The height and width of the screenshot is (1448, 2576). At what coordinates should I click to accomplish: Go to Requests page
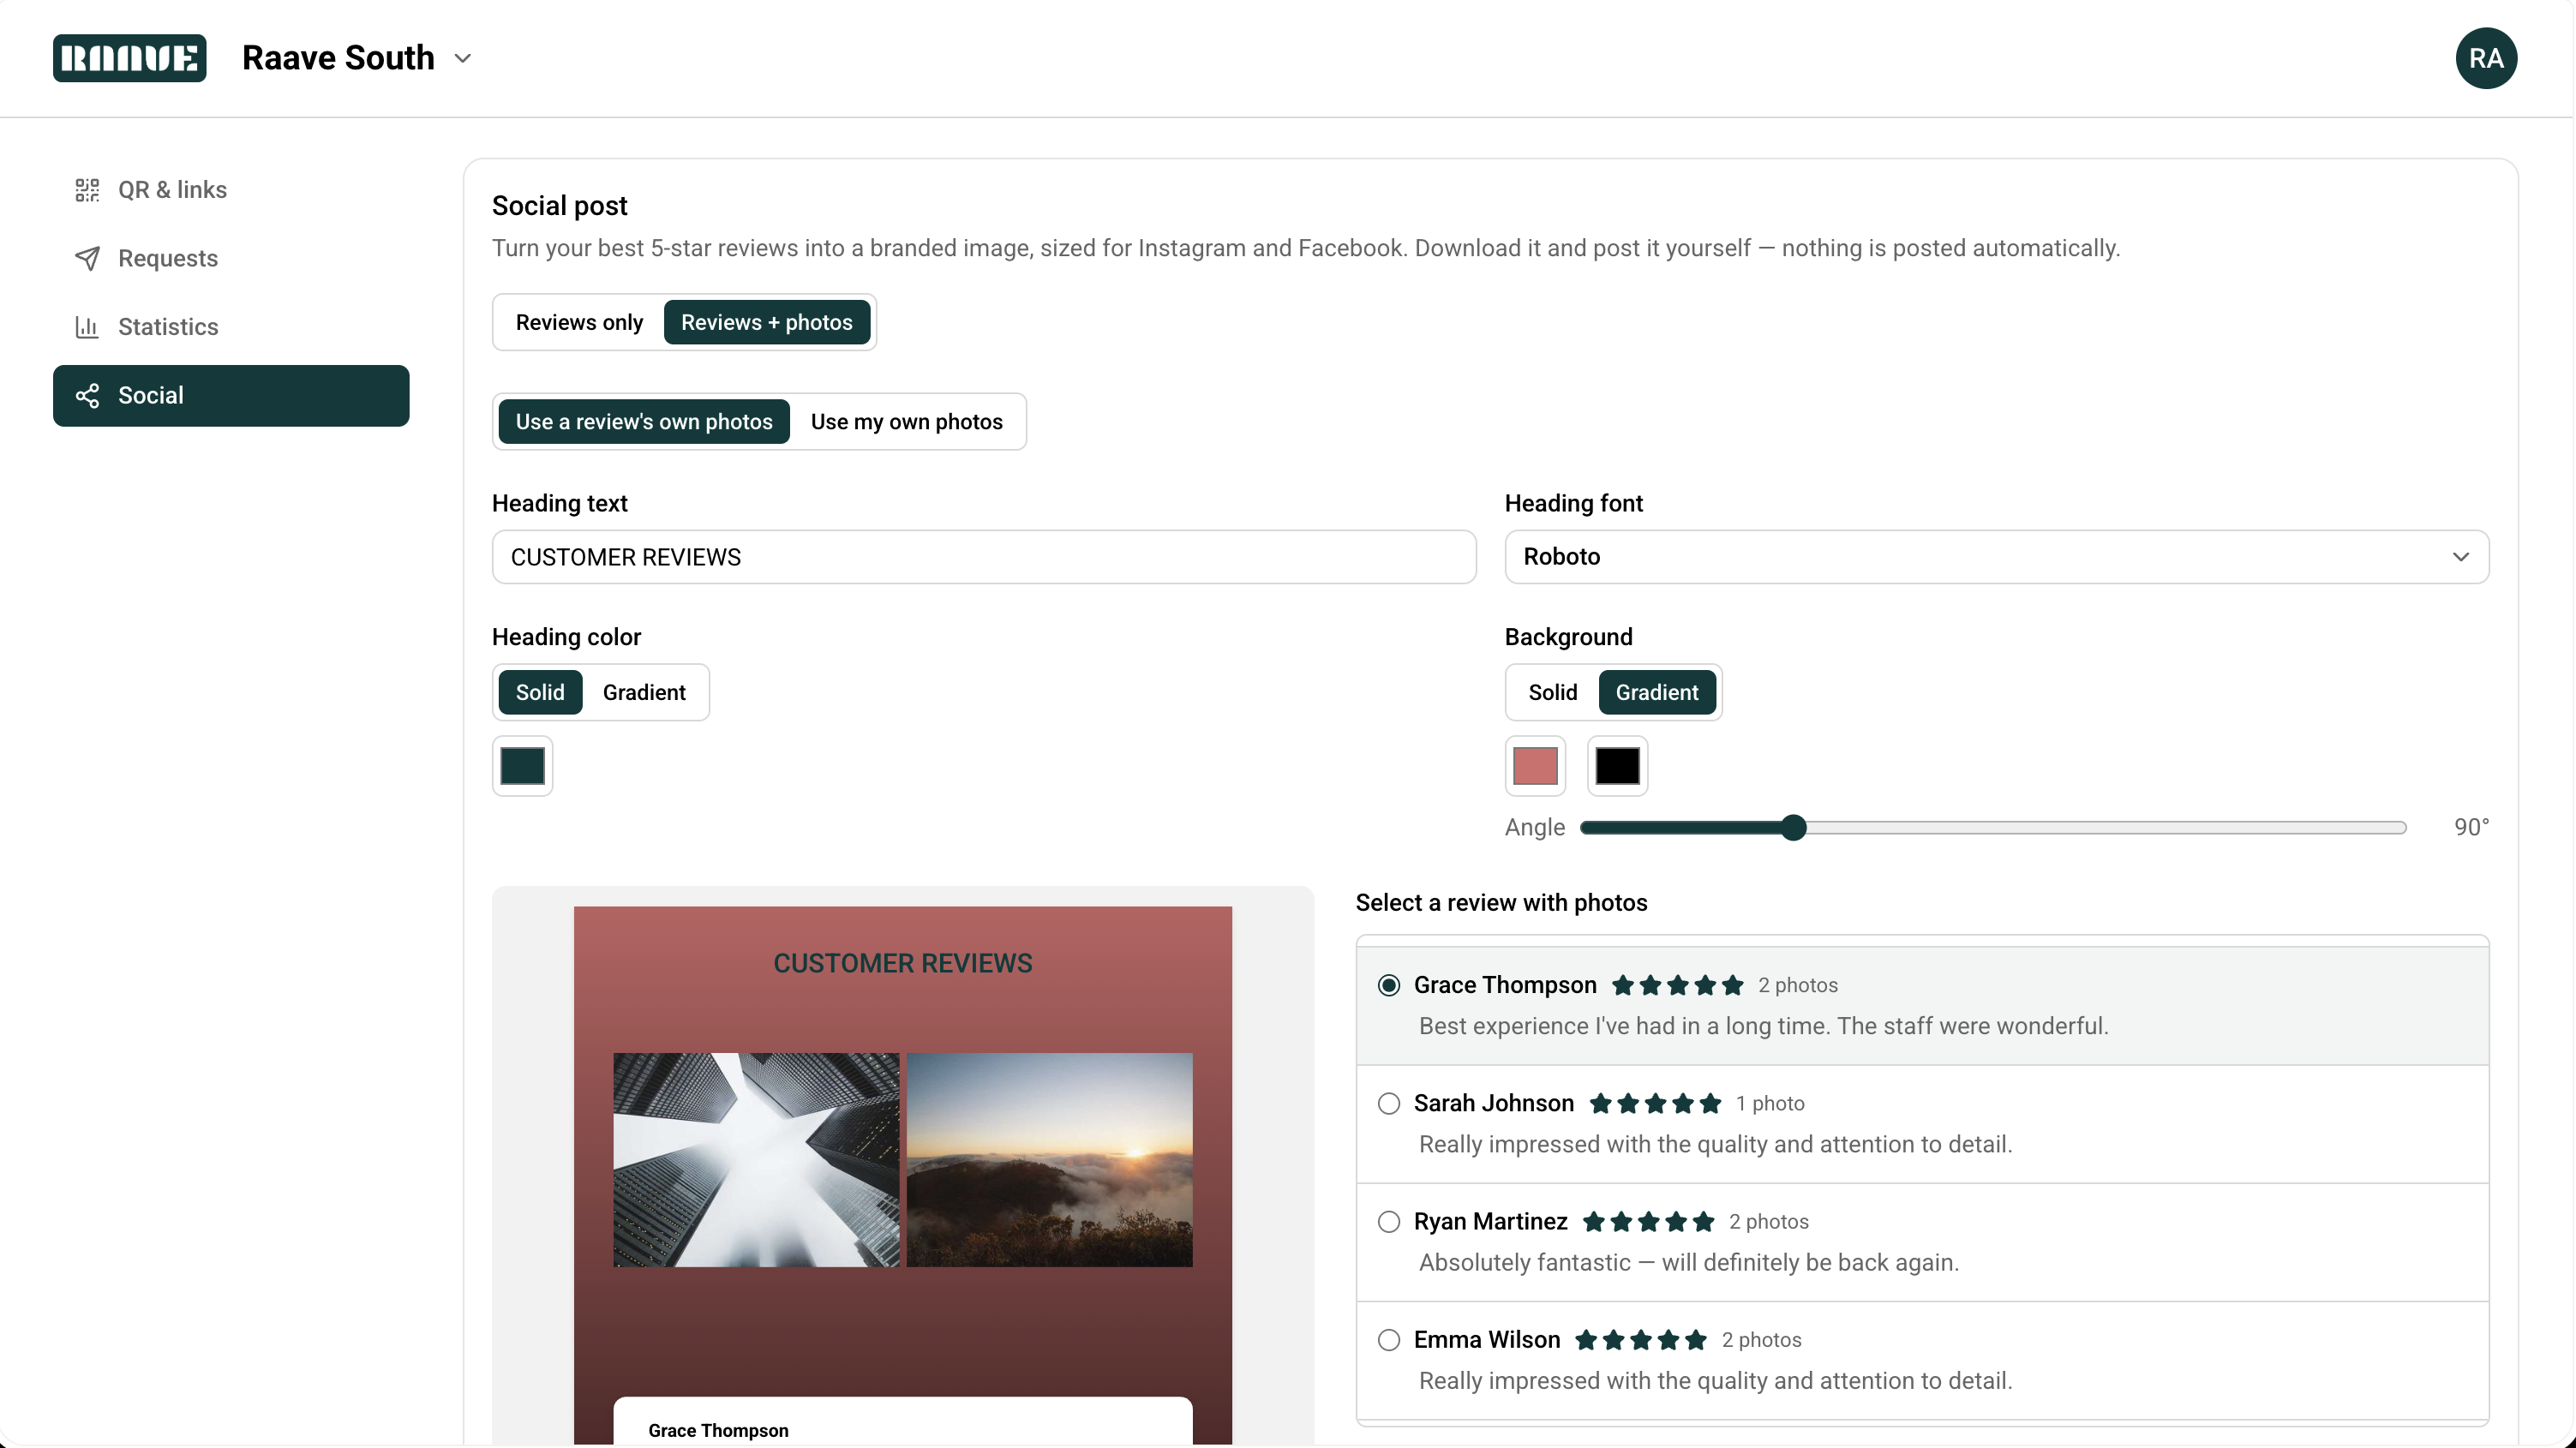coord(231,258)
